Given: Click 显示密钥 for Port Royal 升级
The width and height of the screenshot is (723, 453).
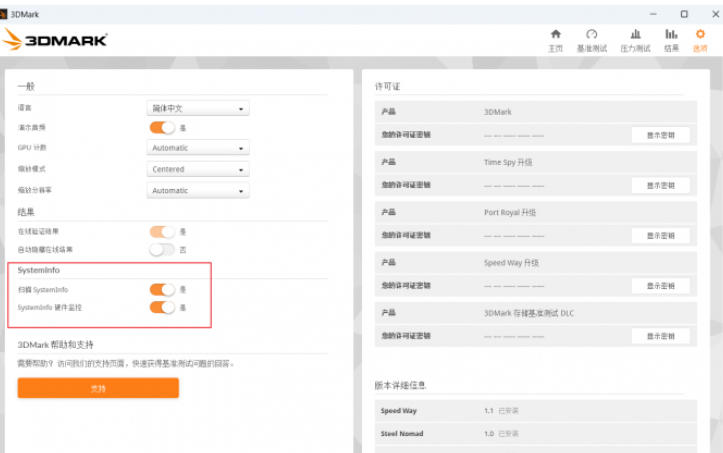Looking at the screenshot, I should (660, 236).
